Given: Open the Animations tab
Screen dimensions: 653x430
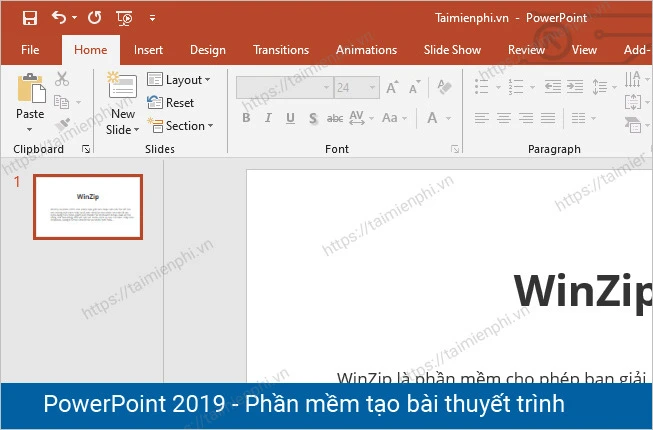Looking at the screenshot, I should click(366, 50).
